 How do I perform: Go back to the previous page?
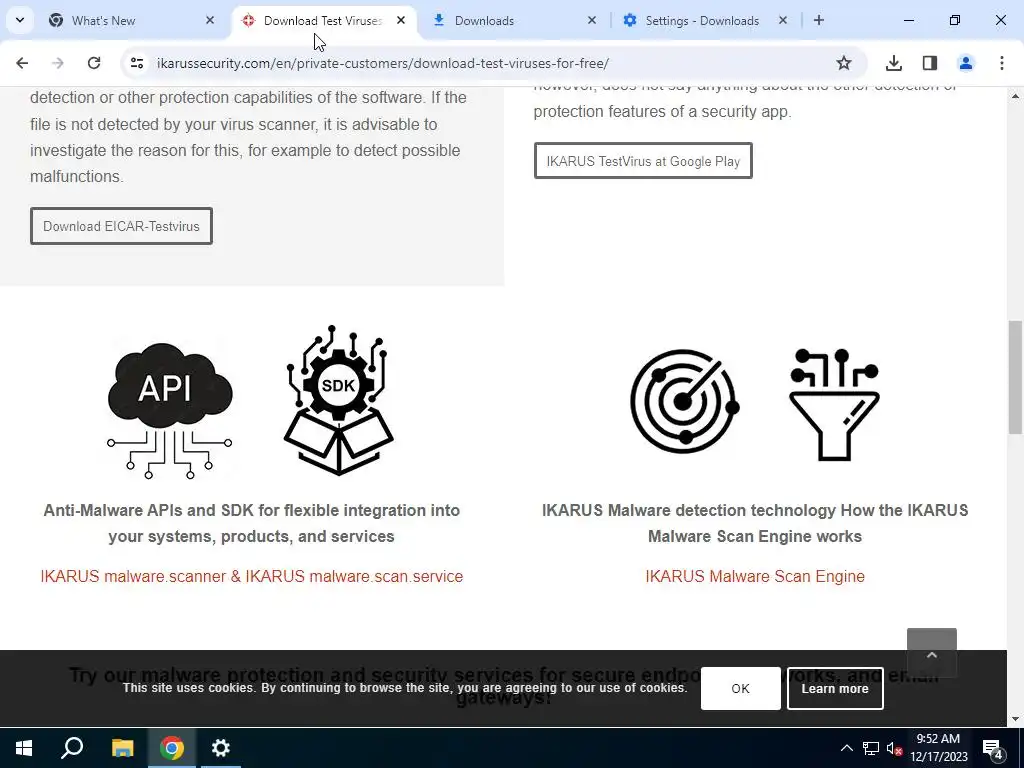tap(22, 63)
